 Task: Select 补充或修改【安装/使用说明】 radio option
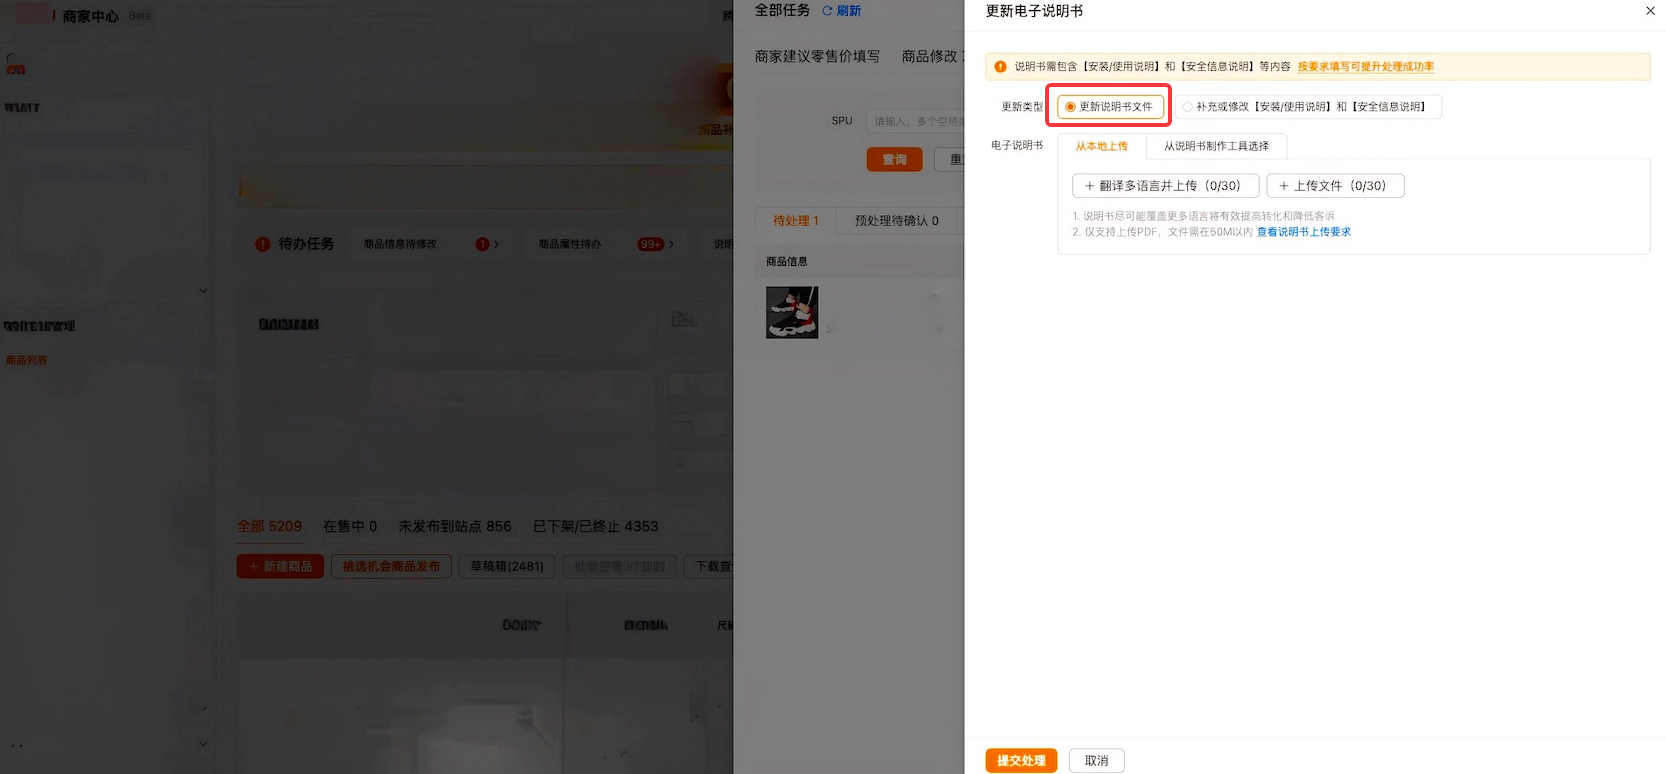tap(1188, 107)
